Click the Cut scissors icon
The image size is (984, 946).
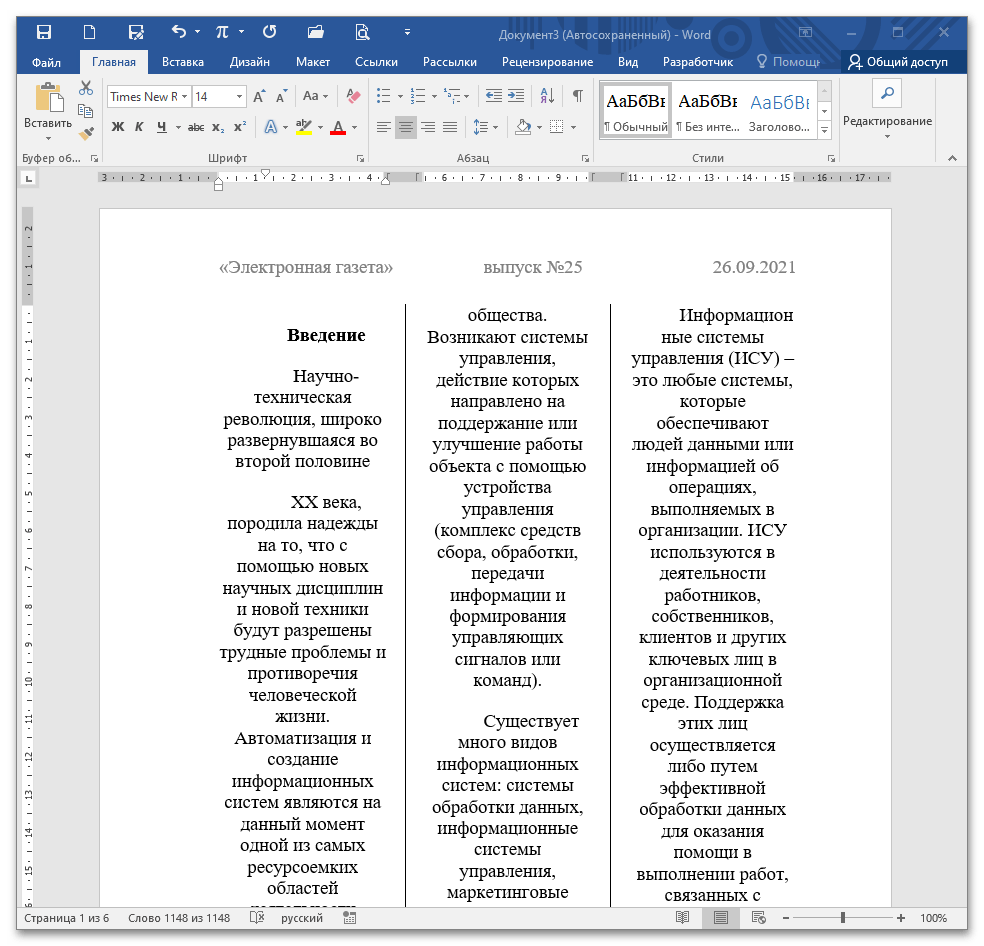click(86, 88)
